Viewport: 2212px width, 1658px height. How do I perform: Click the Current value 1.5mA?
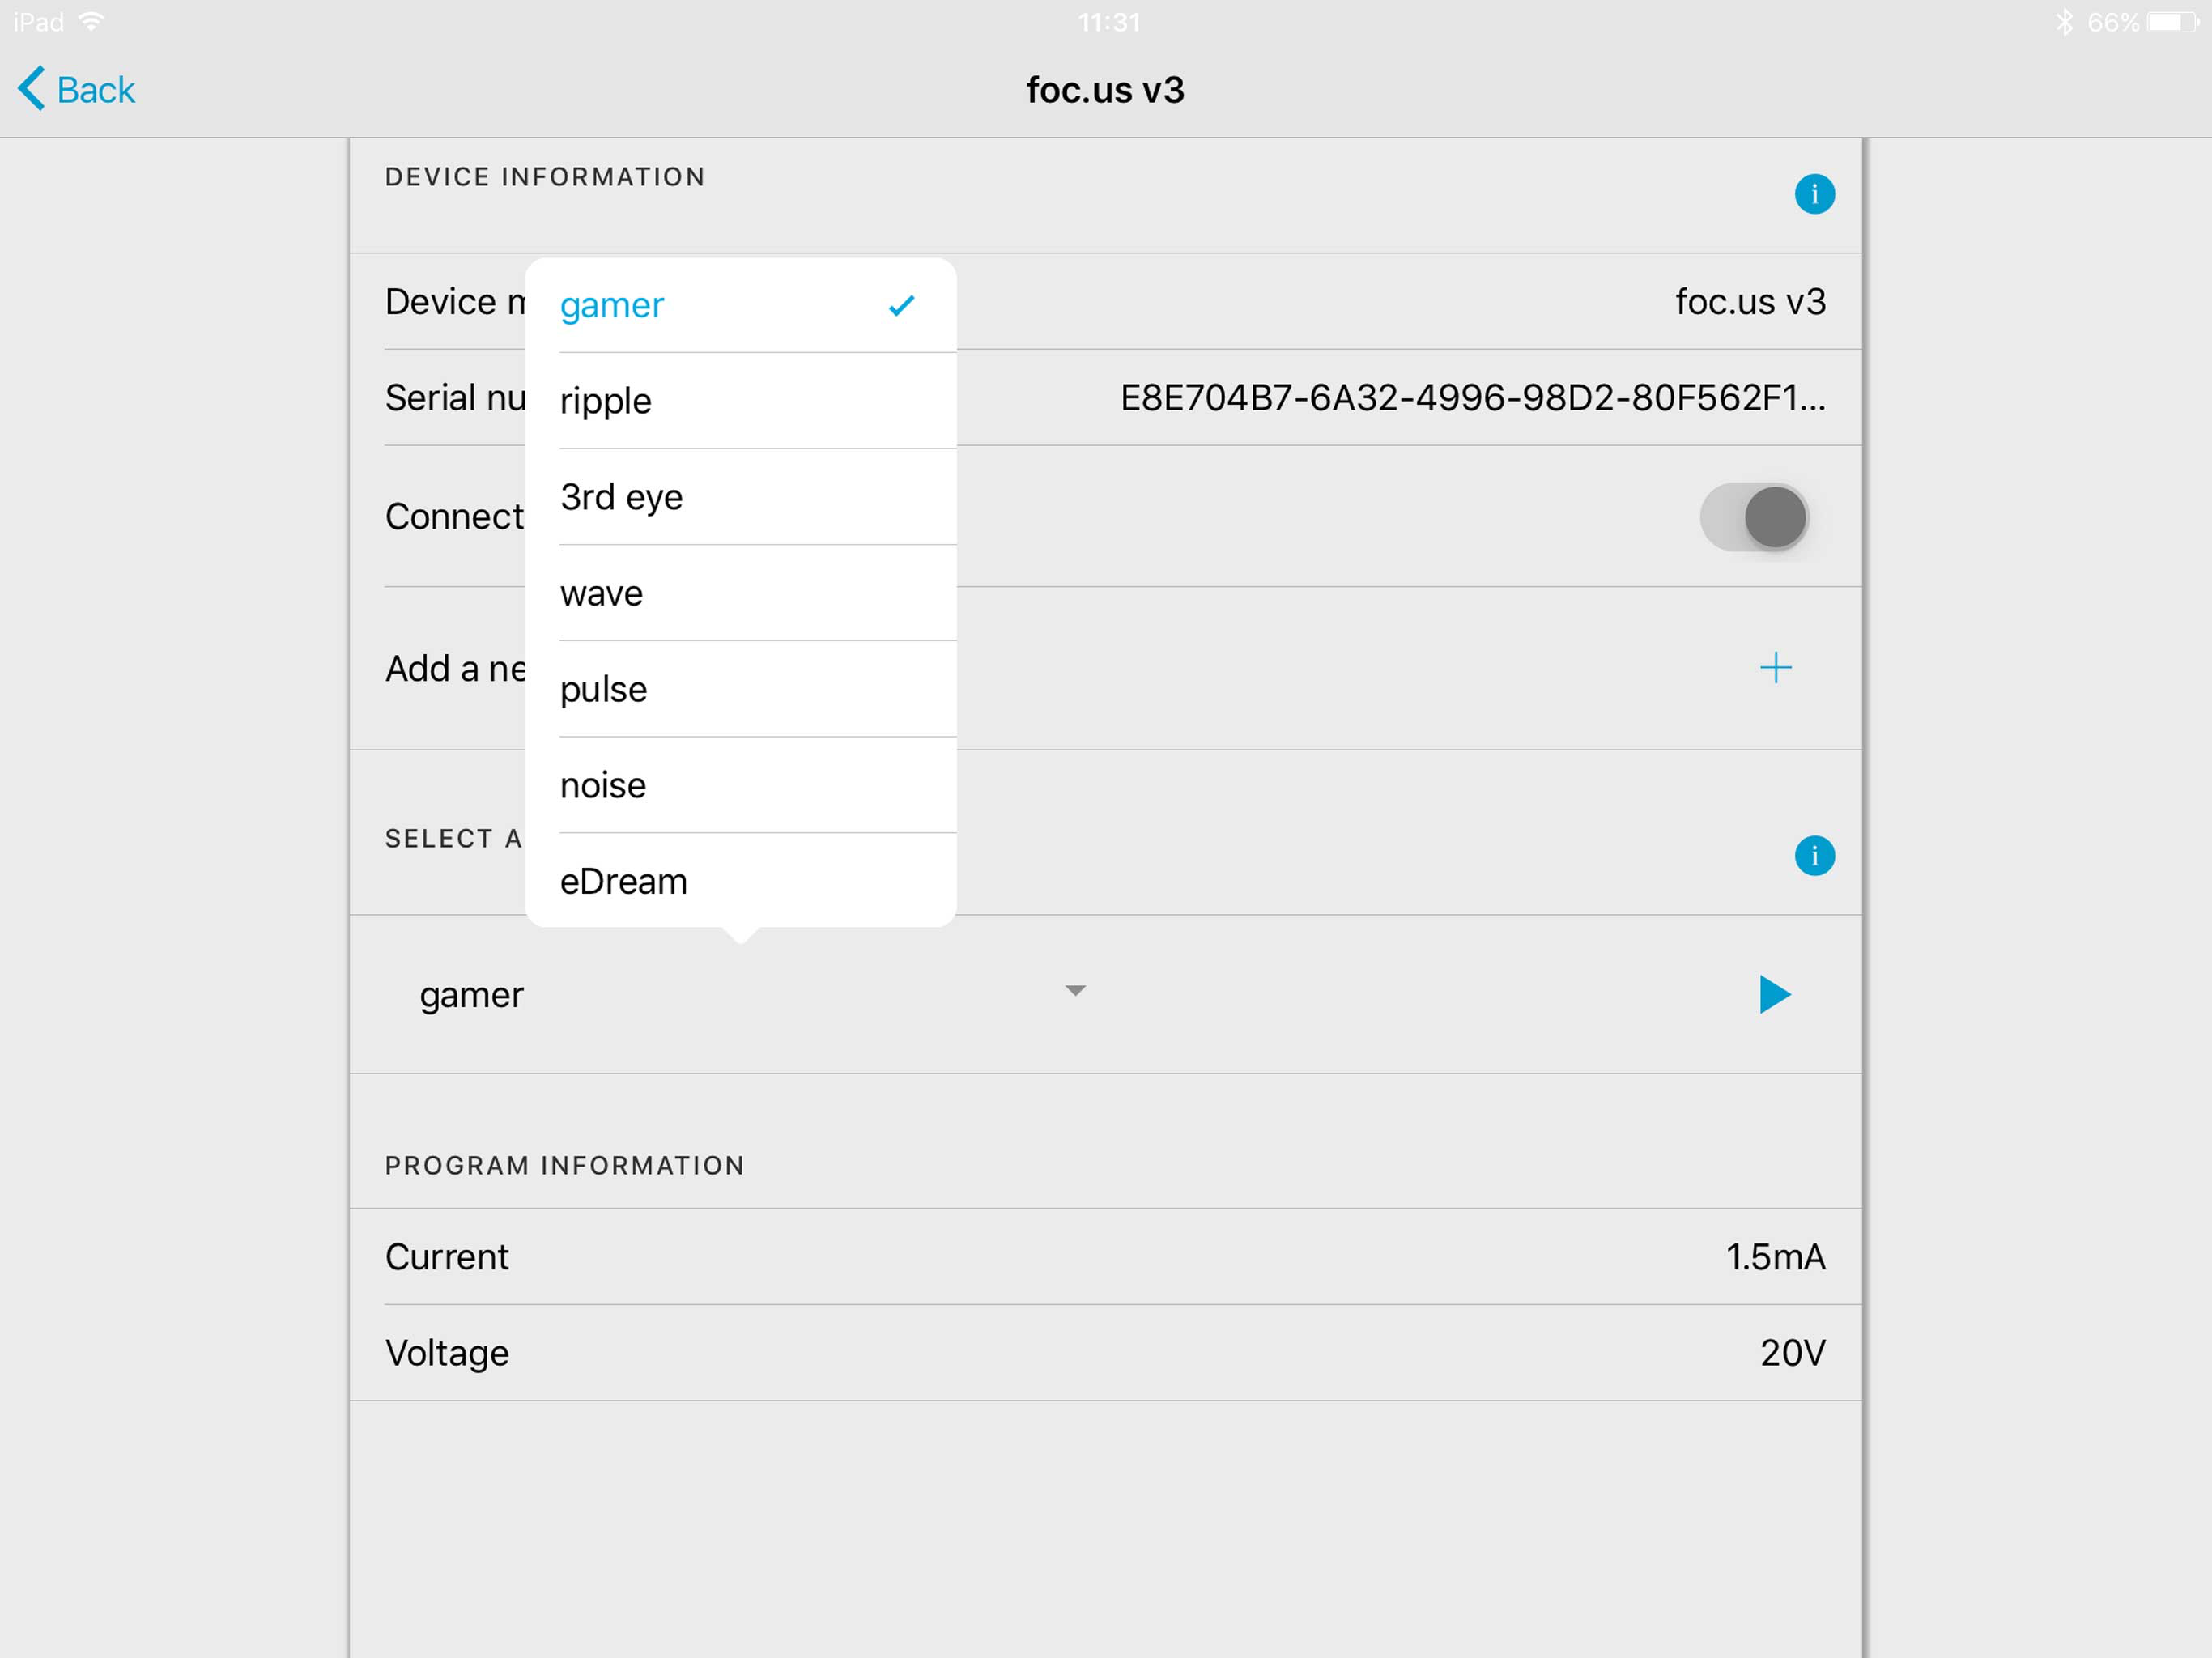[x=1775, y=1257]
